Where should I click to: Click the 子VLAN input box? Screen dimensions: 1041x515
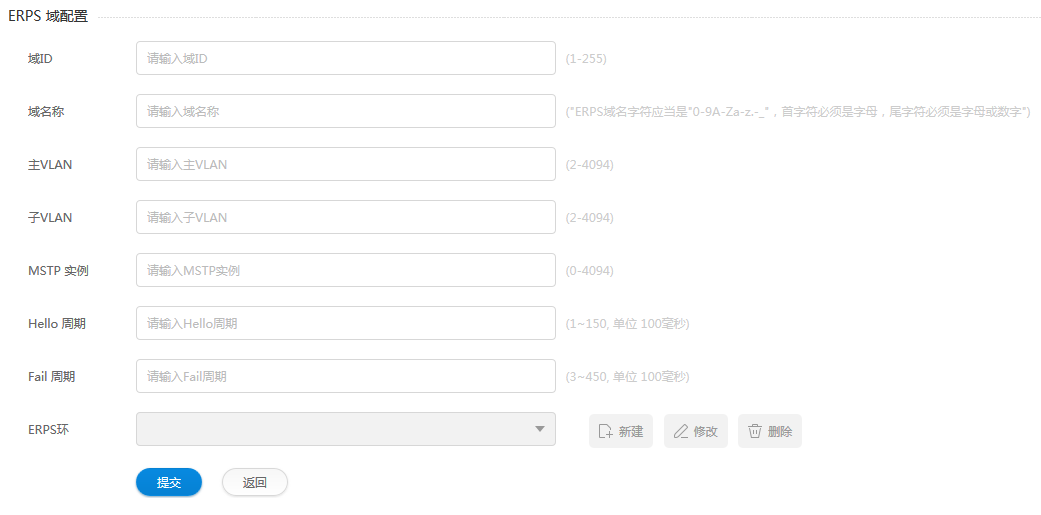(346, 217)
